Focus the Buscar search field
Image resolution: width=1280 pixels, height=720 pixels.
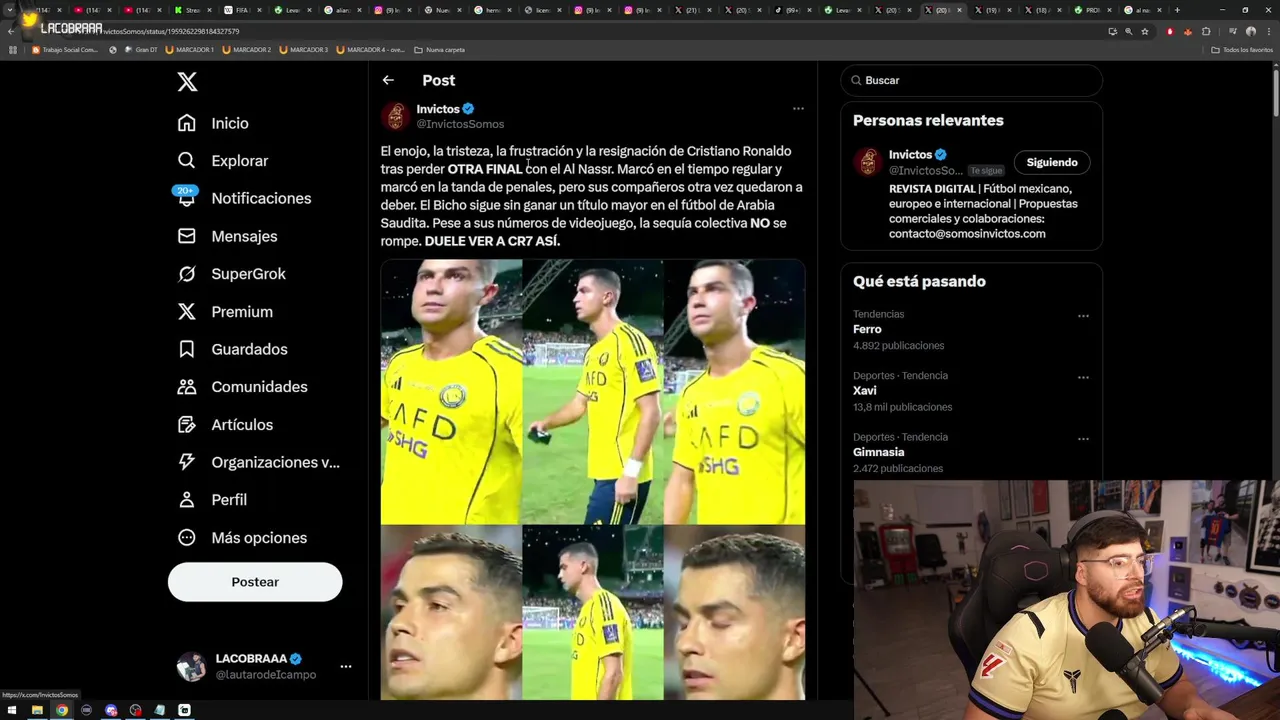click(x=972, y=80)
